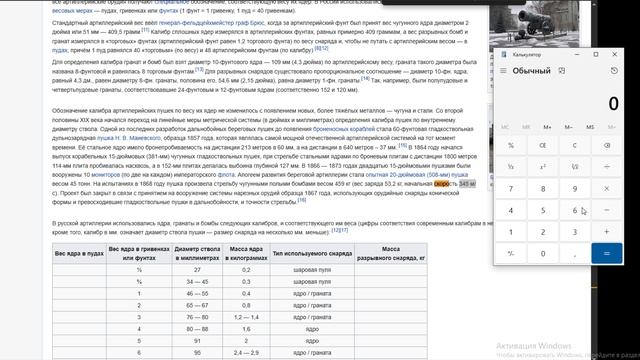
Task: Click digit 3 on the Calculator
Action: [574, 232]
